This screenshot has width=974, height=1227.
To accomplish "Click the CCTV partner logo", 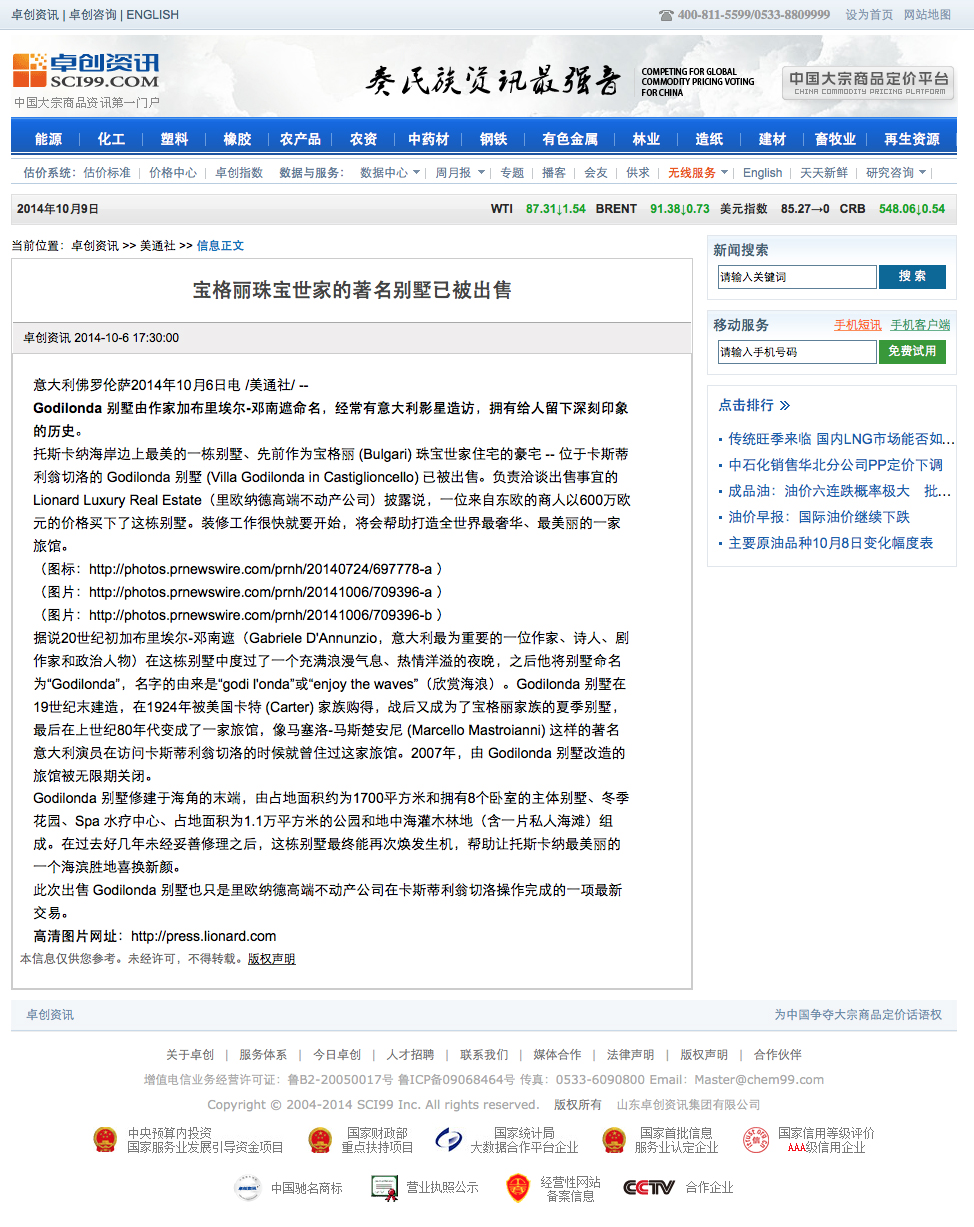I will tap(649, 1187).
